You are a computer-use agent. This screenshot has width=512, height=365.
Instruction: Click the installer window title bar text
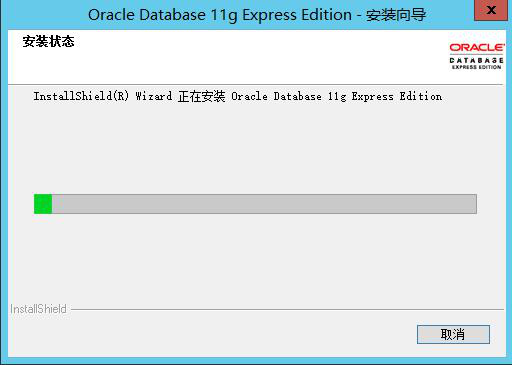(257, 15)
